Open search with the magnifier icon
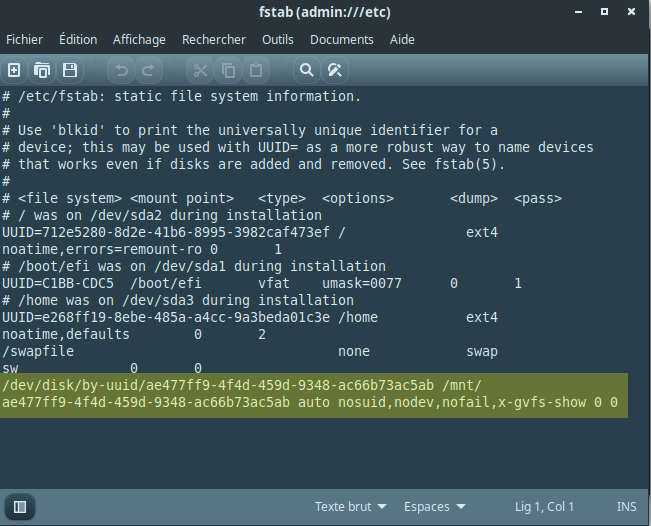Viewport: 651px width, 526px height. [308, 70]
